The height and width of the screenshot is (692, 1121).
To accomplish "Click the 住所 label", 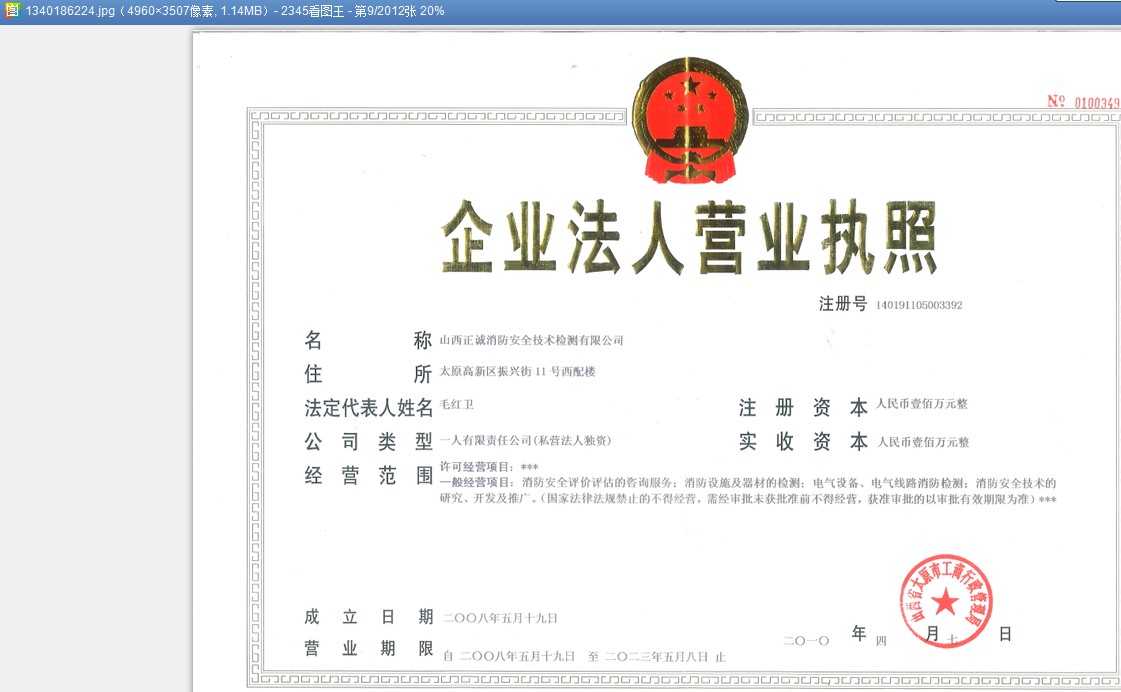I will (x=369, y=374).
